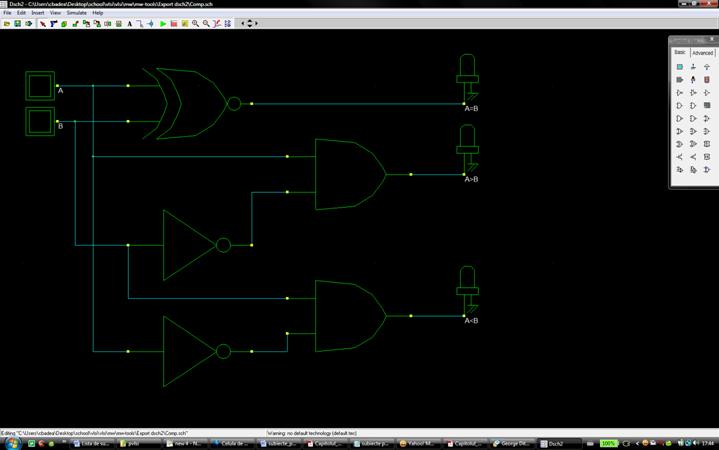Open the Simulate menu
The image size is (719, 450).
[x=77, y=13]
